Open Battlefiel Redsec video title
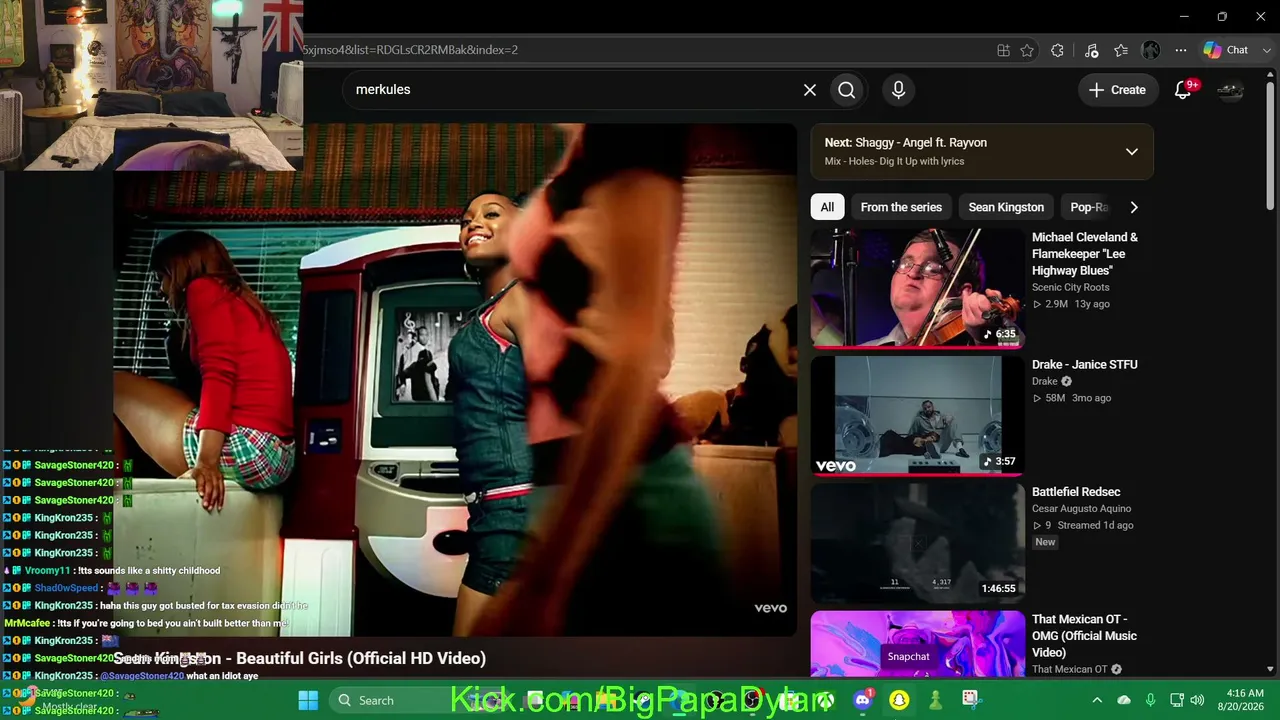The height and width of the screenshot is (720, 1280). [1076, 492]
